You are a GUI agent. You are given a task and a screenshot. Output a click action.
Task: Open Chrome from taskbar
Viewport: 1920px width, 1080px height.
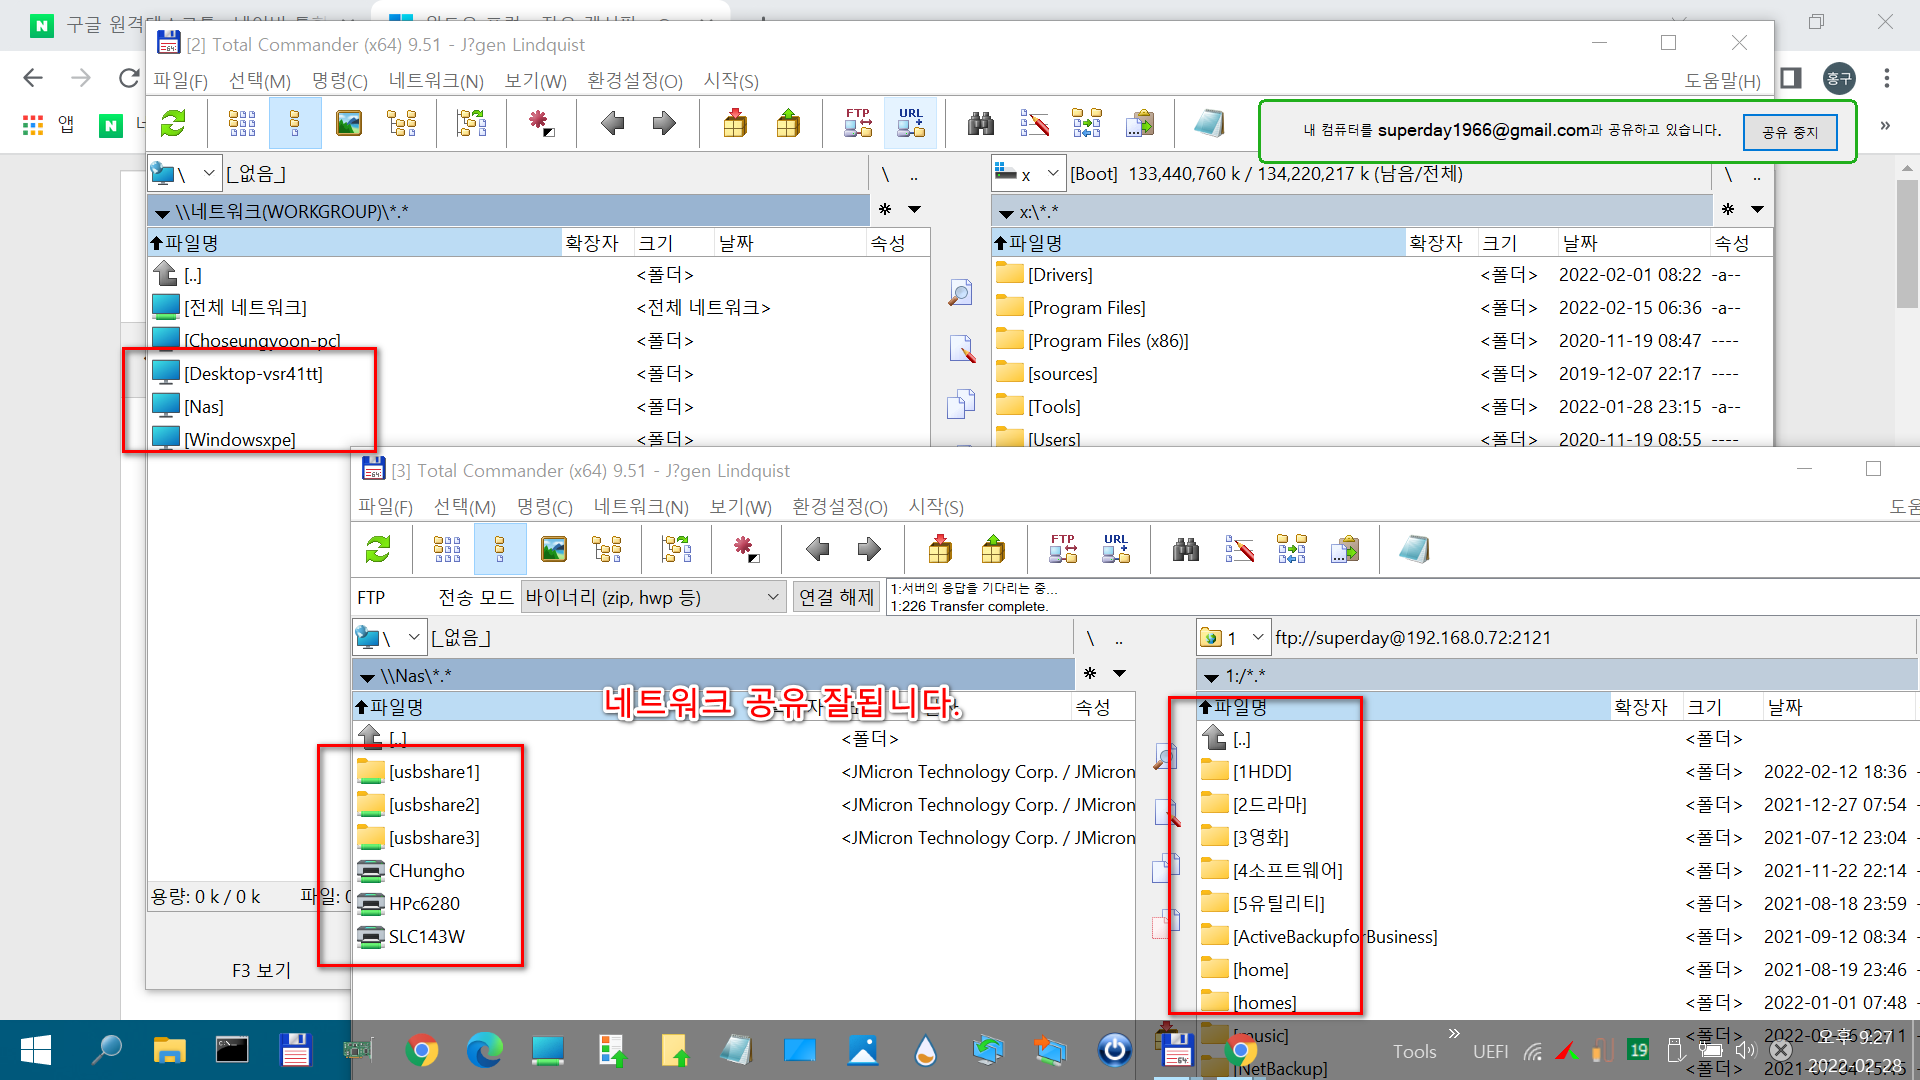(x=422, y=1050)
